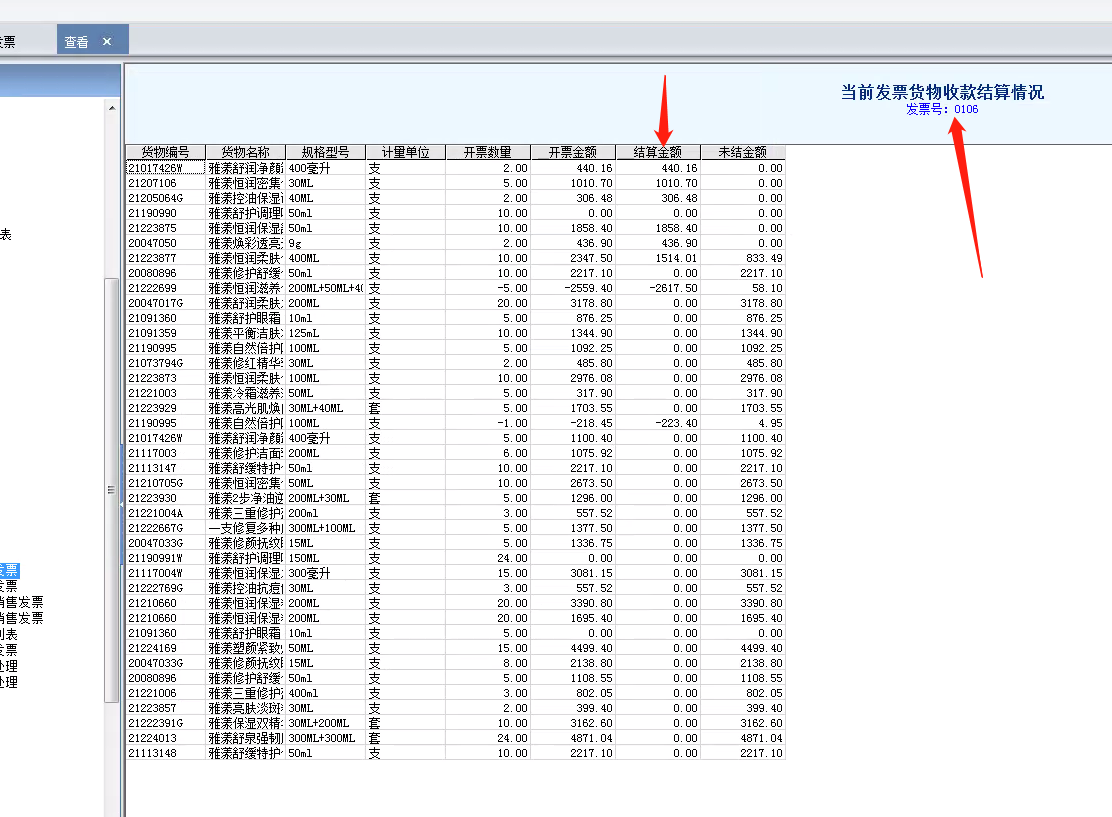The width and height of the screenshot is (1112, 817).
Task: Close the 查看 tab
Action: 107,41
